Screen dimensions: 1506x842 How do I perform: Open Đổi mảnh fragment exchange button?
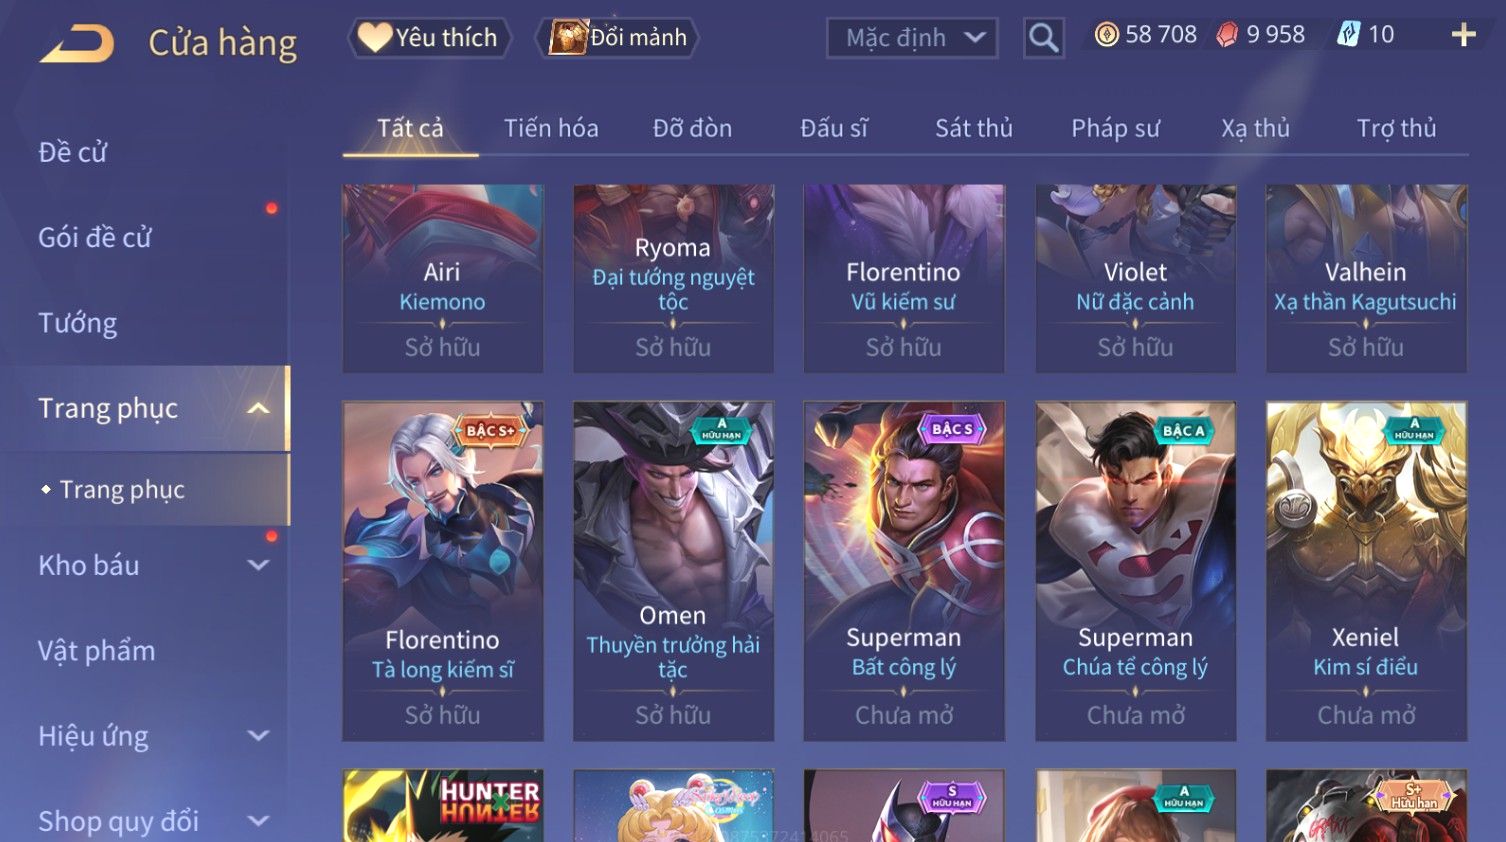[617, 37]
